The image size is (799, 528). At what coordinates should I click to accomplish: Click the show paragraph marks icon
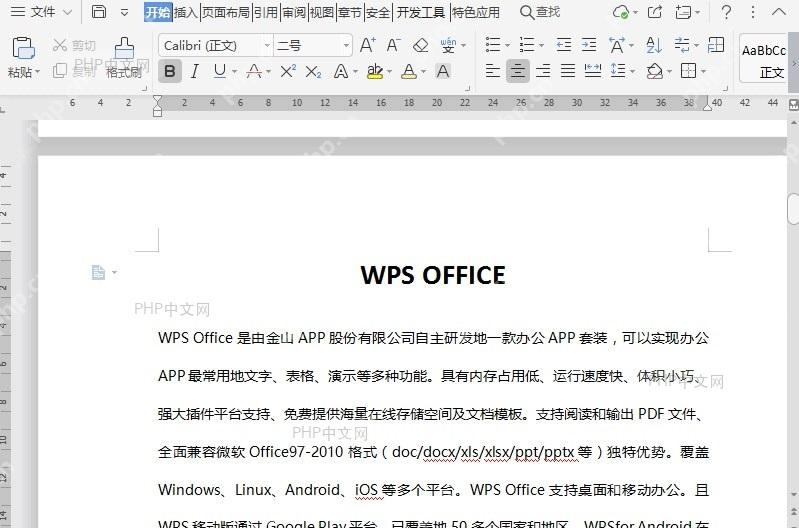pyautogui.click(x=682, y=45)
